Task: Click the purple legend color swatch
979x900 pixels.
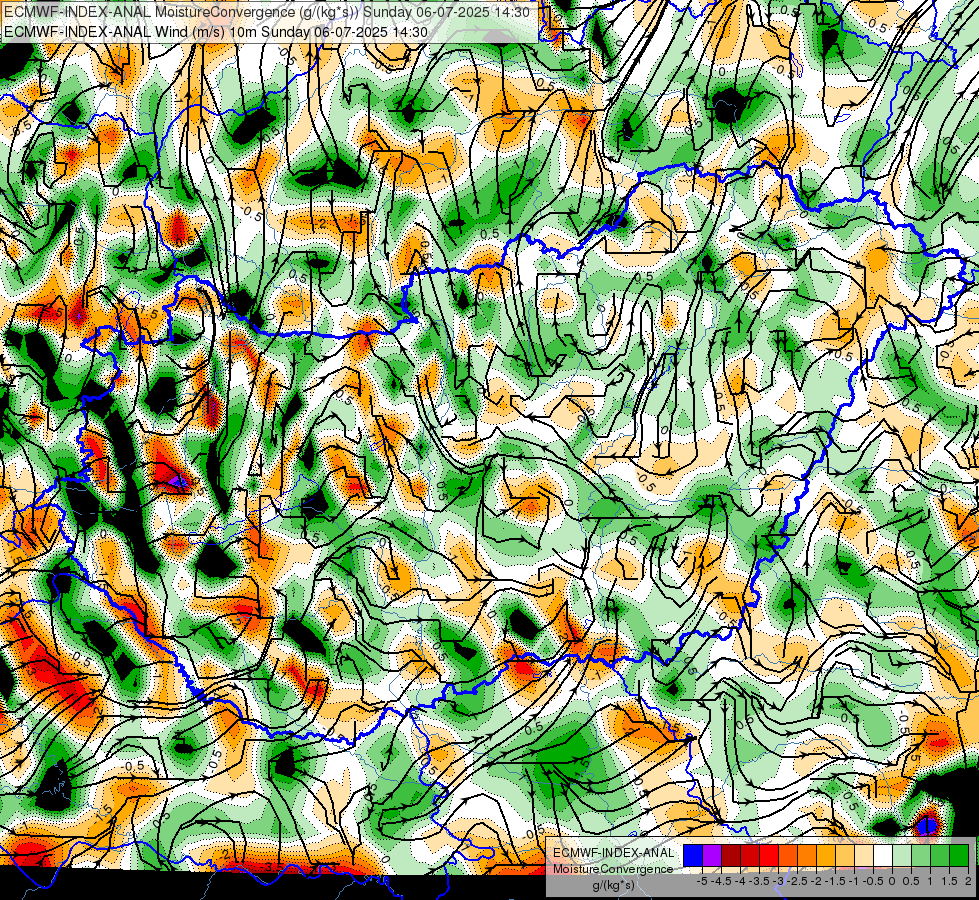Action: pyautogui.click(x=712, y=855)
